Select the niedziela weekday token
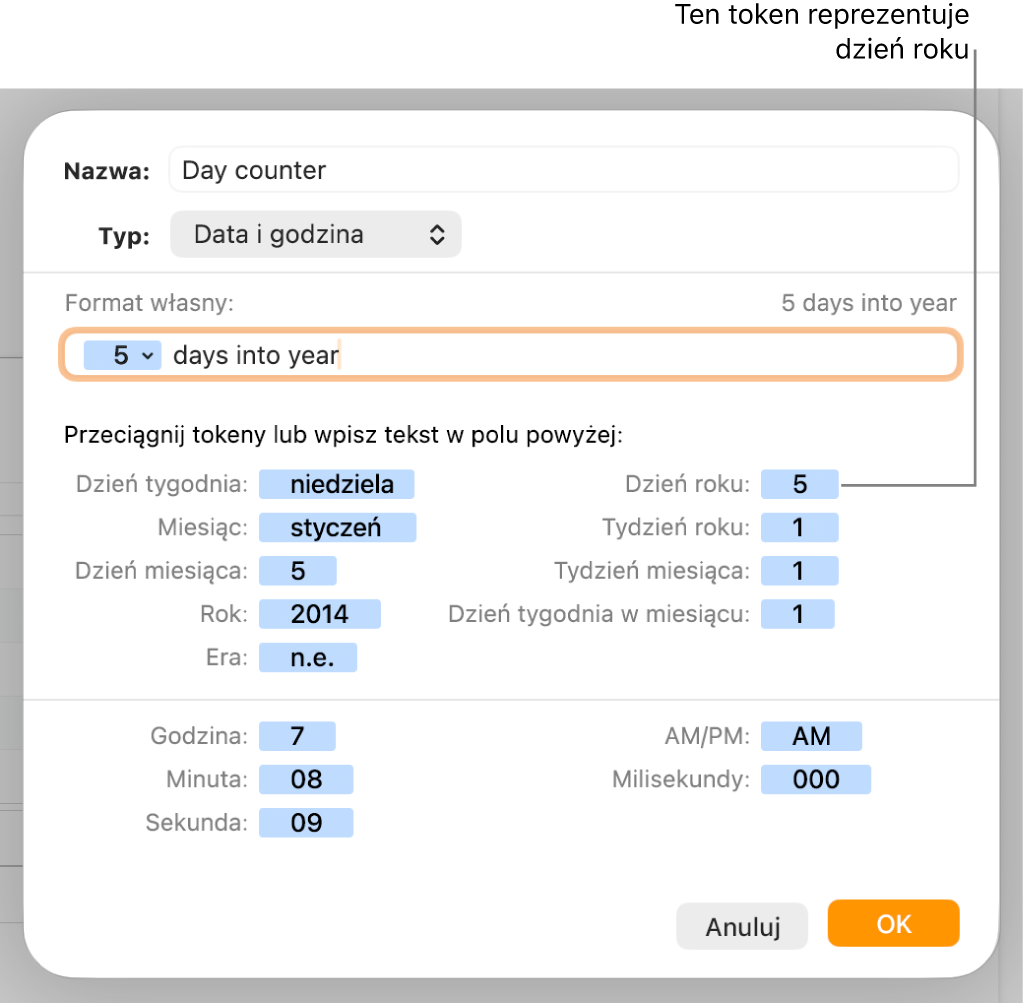This screenshot has height=1003, width=1024. [336, 485]
